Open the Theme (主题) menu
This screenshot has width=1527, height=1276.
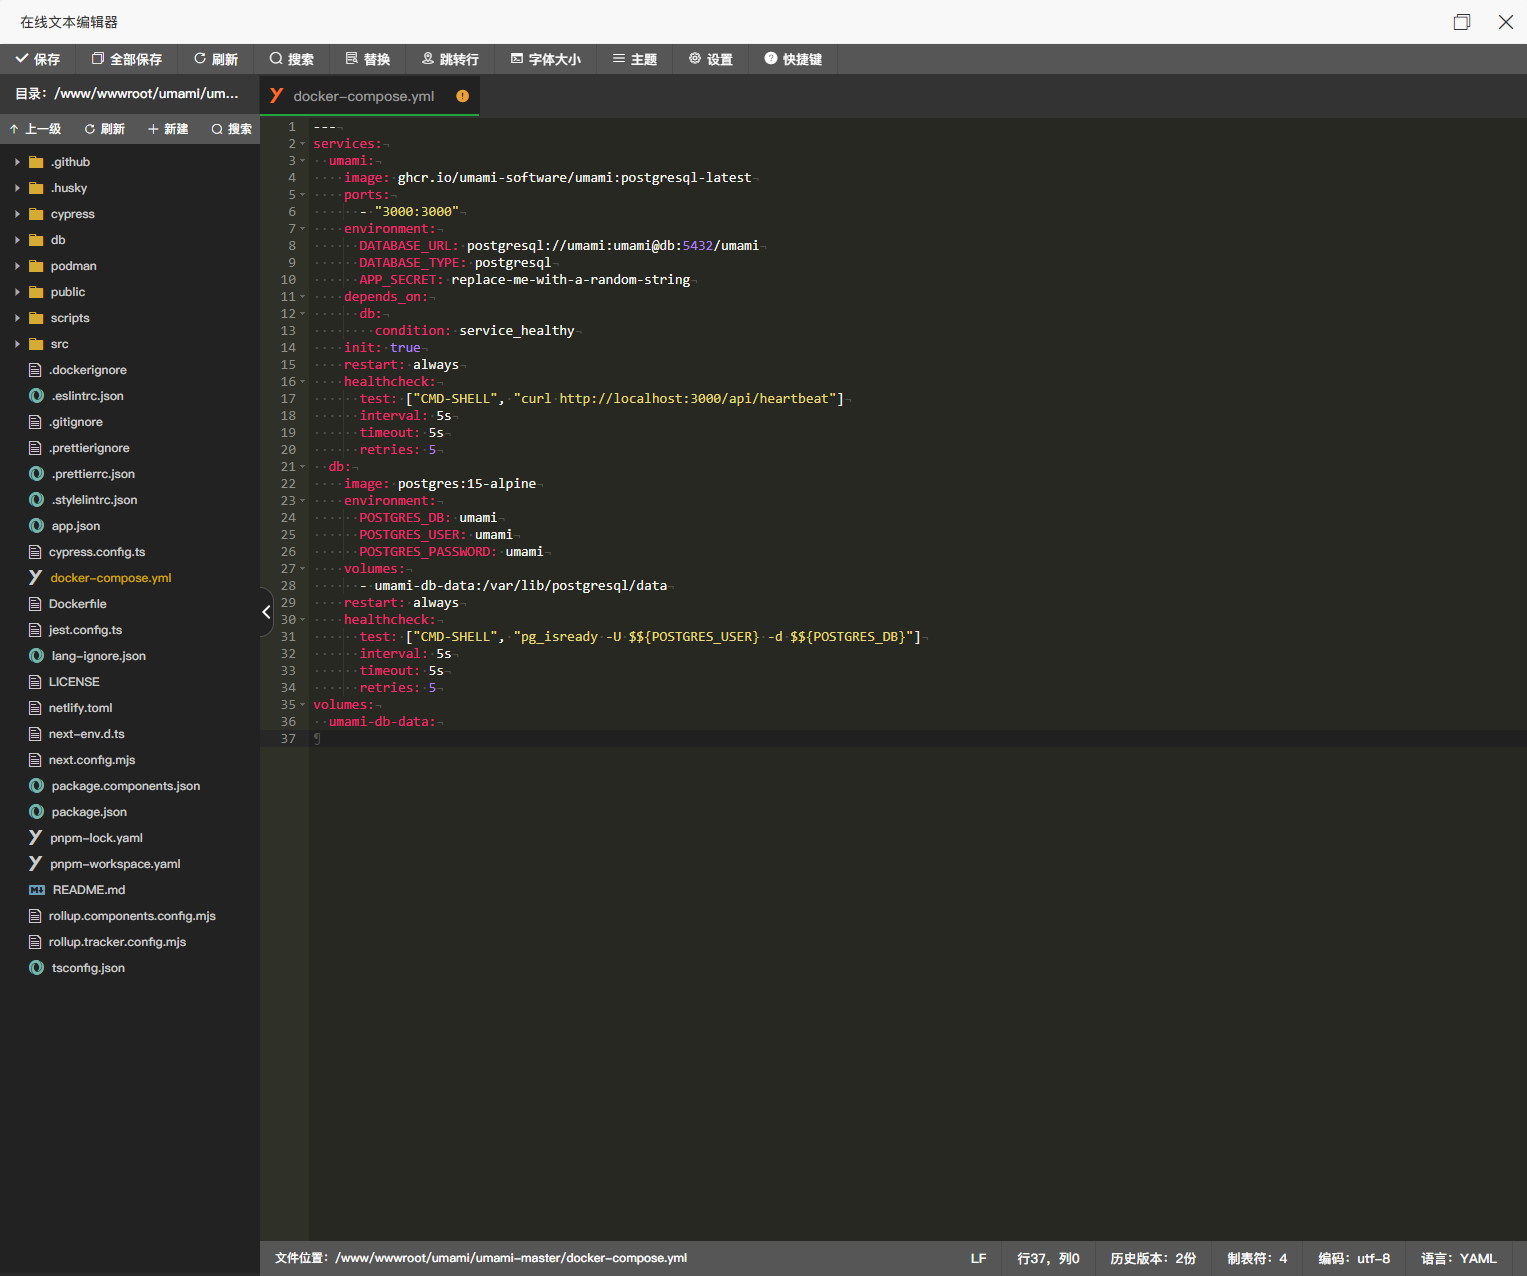click(635, 59)
